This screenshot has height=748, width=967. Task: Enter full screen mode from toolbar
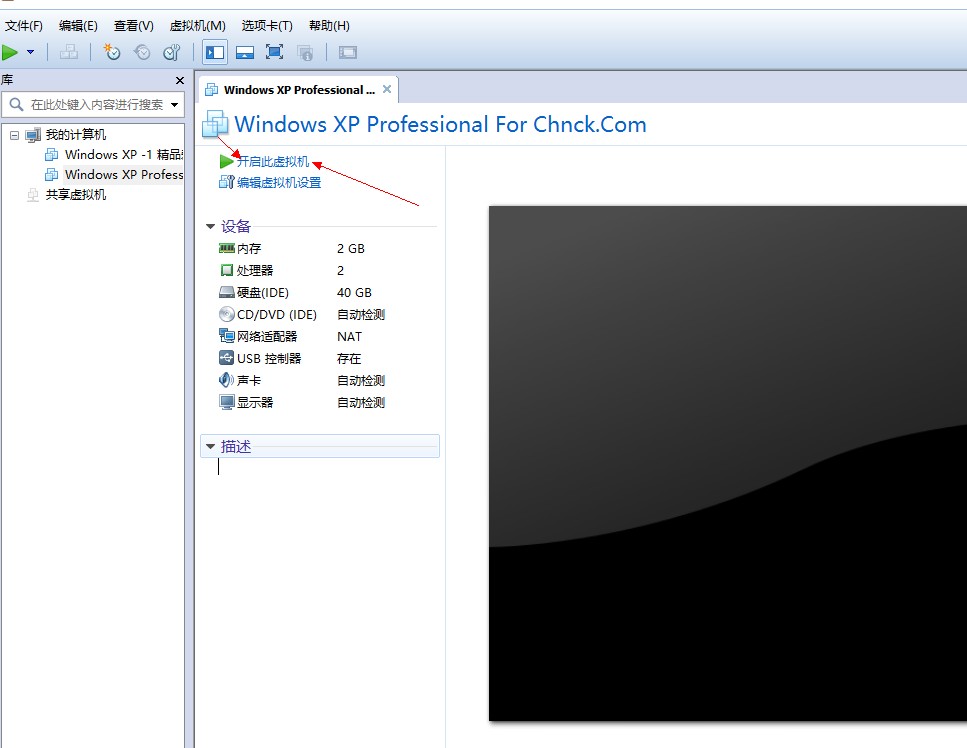click(x=274, y=52)
